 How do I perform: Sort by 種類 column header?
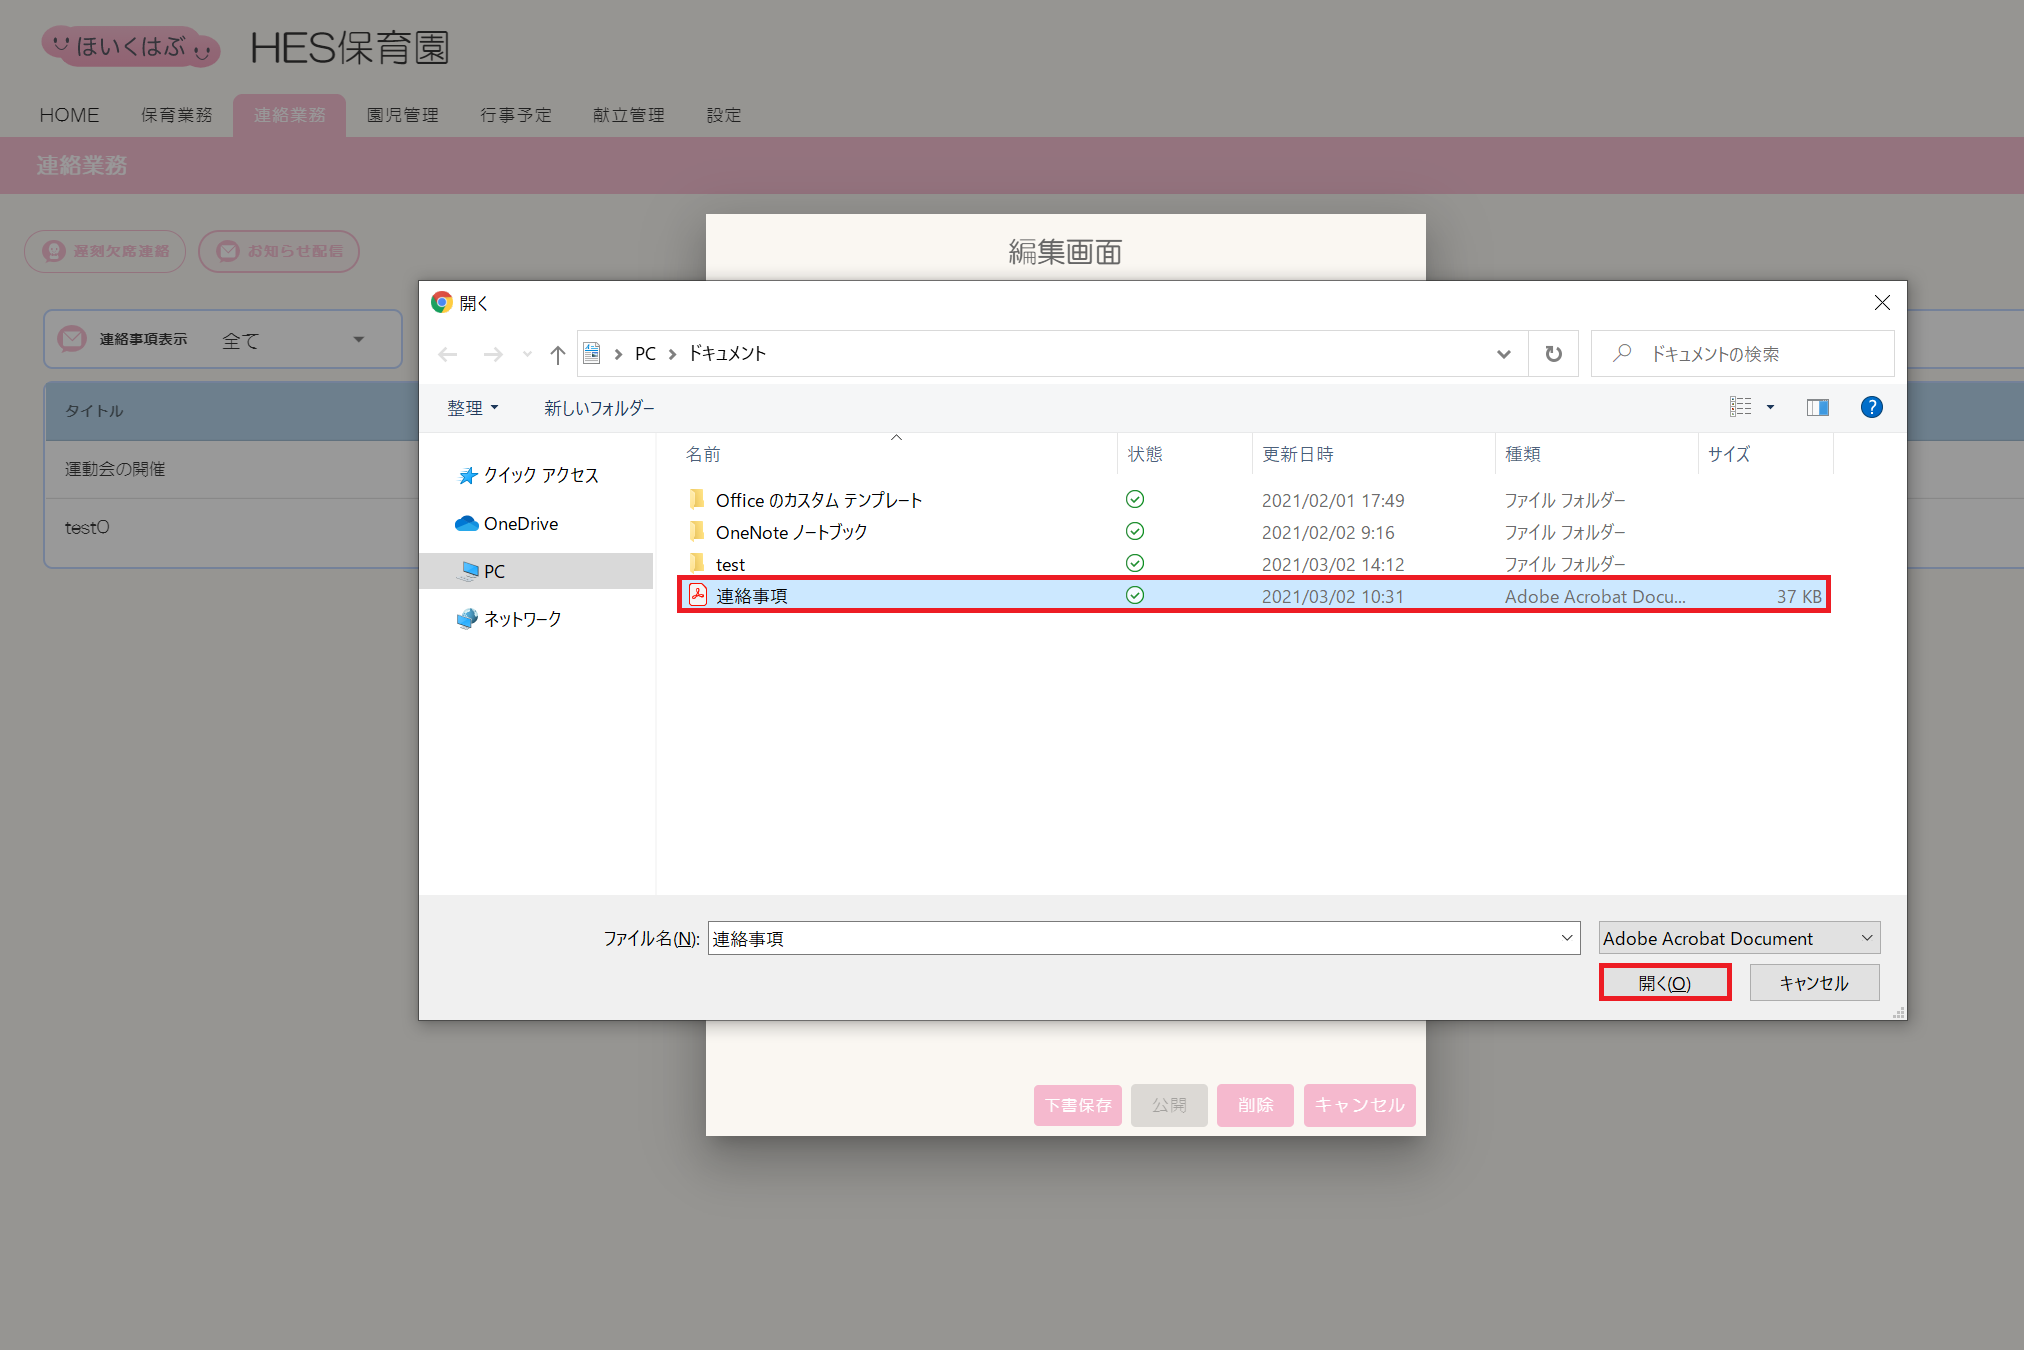(1522, 454)
